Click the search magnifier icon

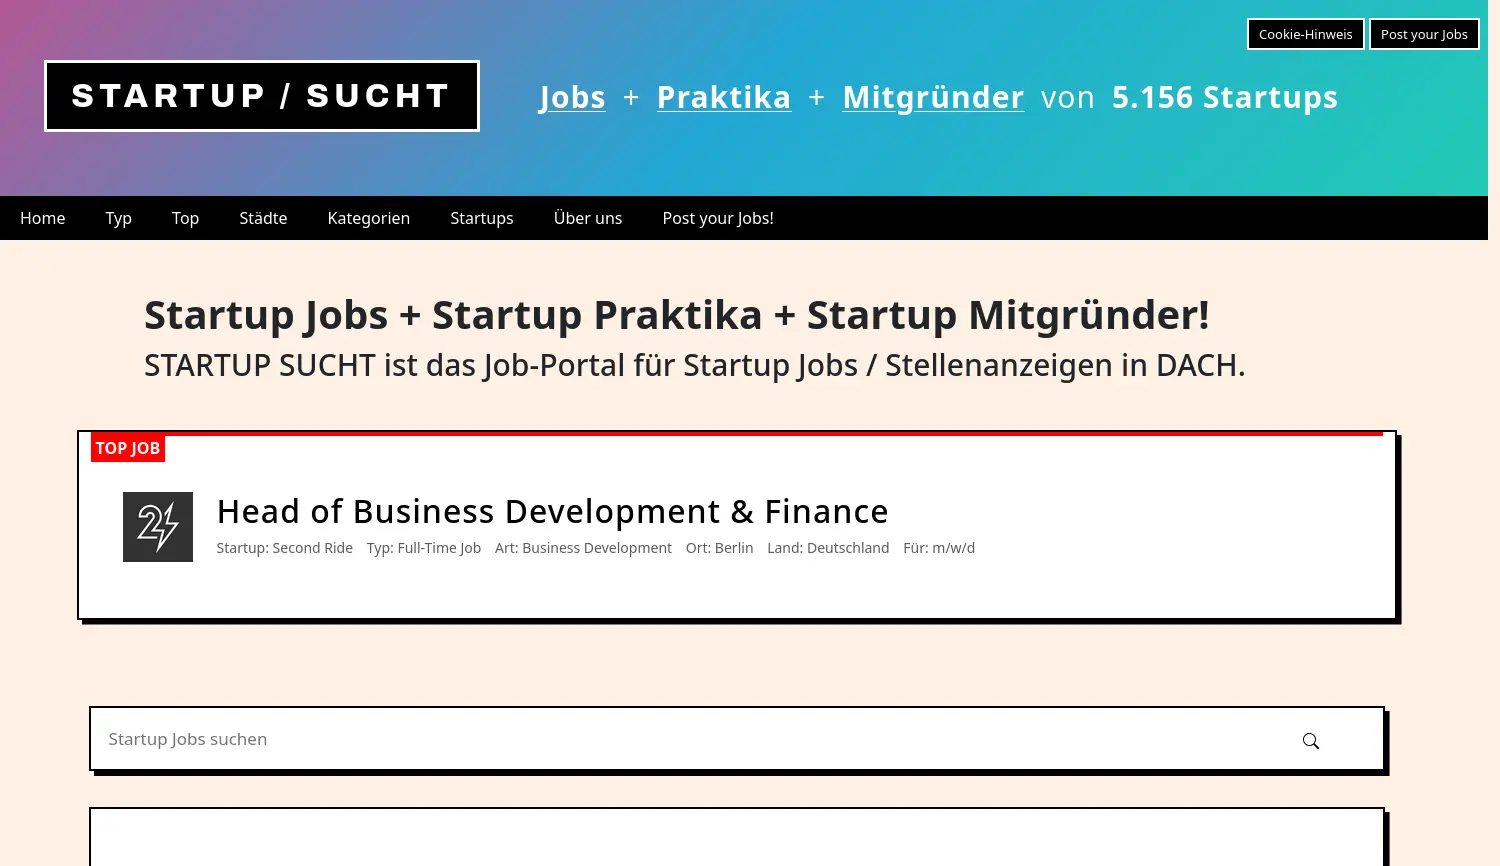1310,740
